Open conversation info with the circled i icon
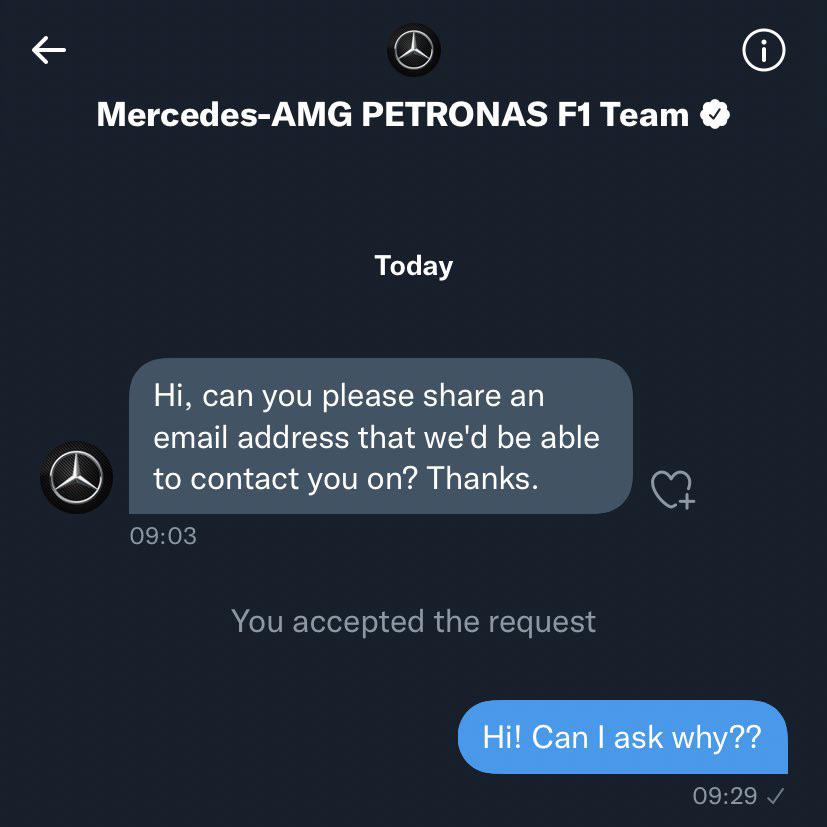827x827 pixels. 764,51
